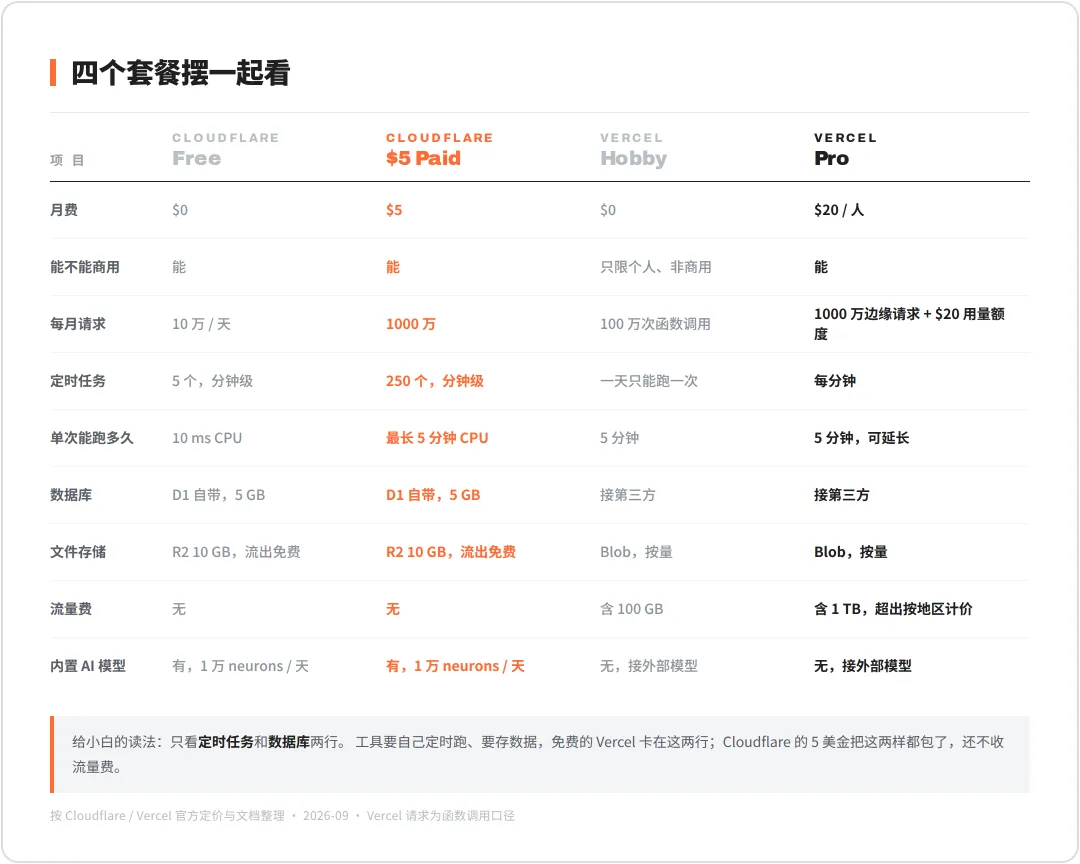
Task: Click the 能不能商用 row label
Action: [85, 267]
